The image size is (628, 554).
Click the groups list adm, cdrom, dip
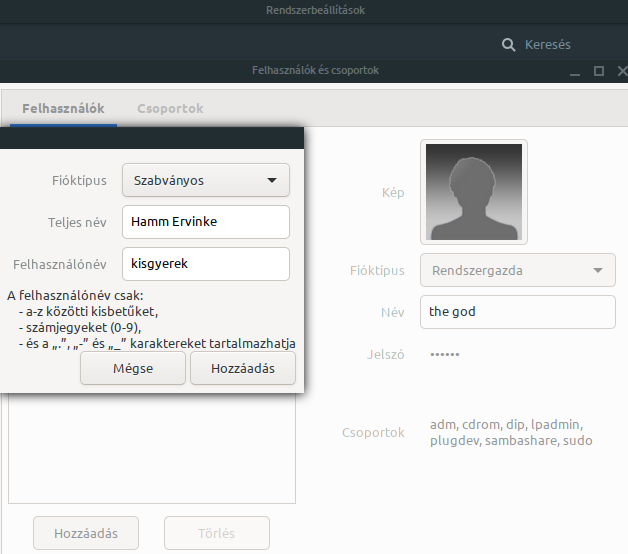[x=511, y=433]
